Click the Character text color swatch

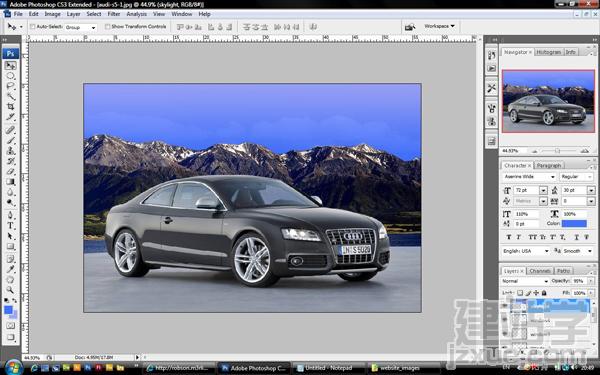coord(574,223)
